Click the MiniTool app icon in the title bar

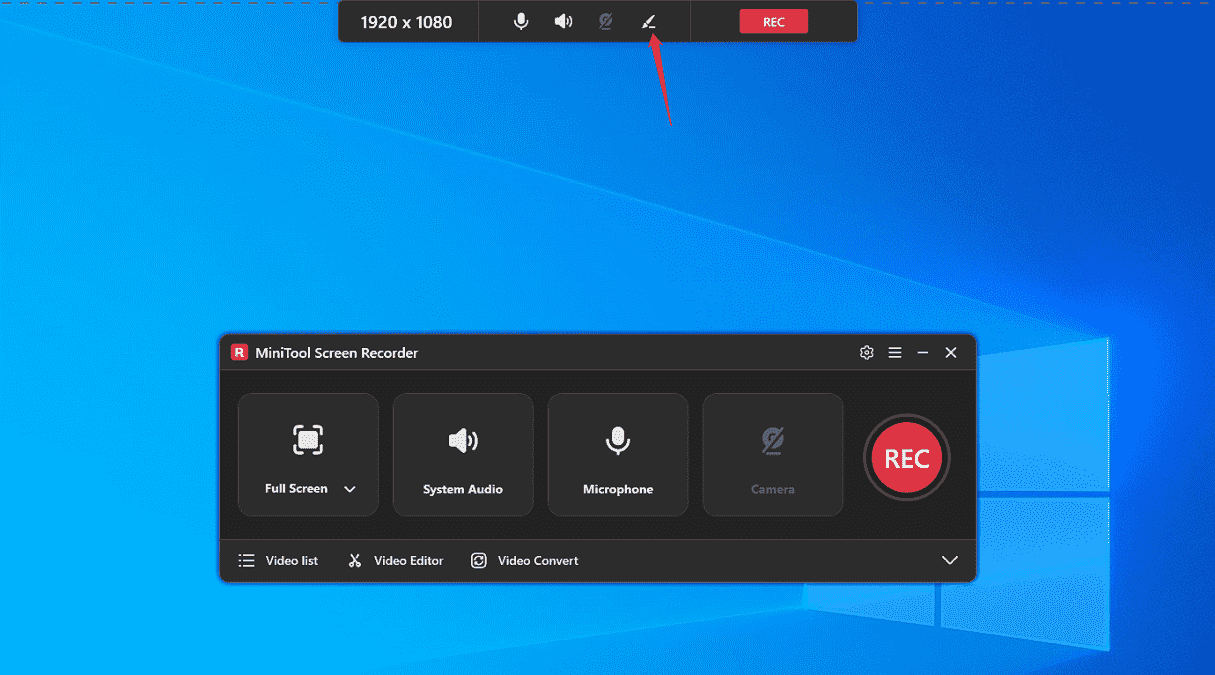point(239,352)
